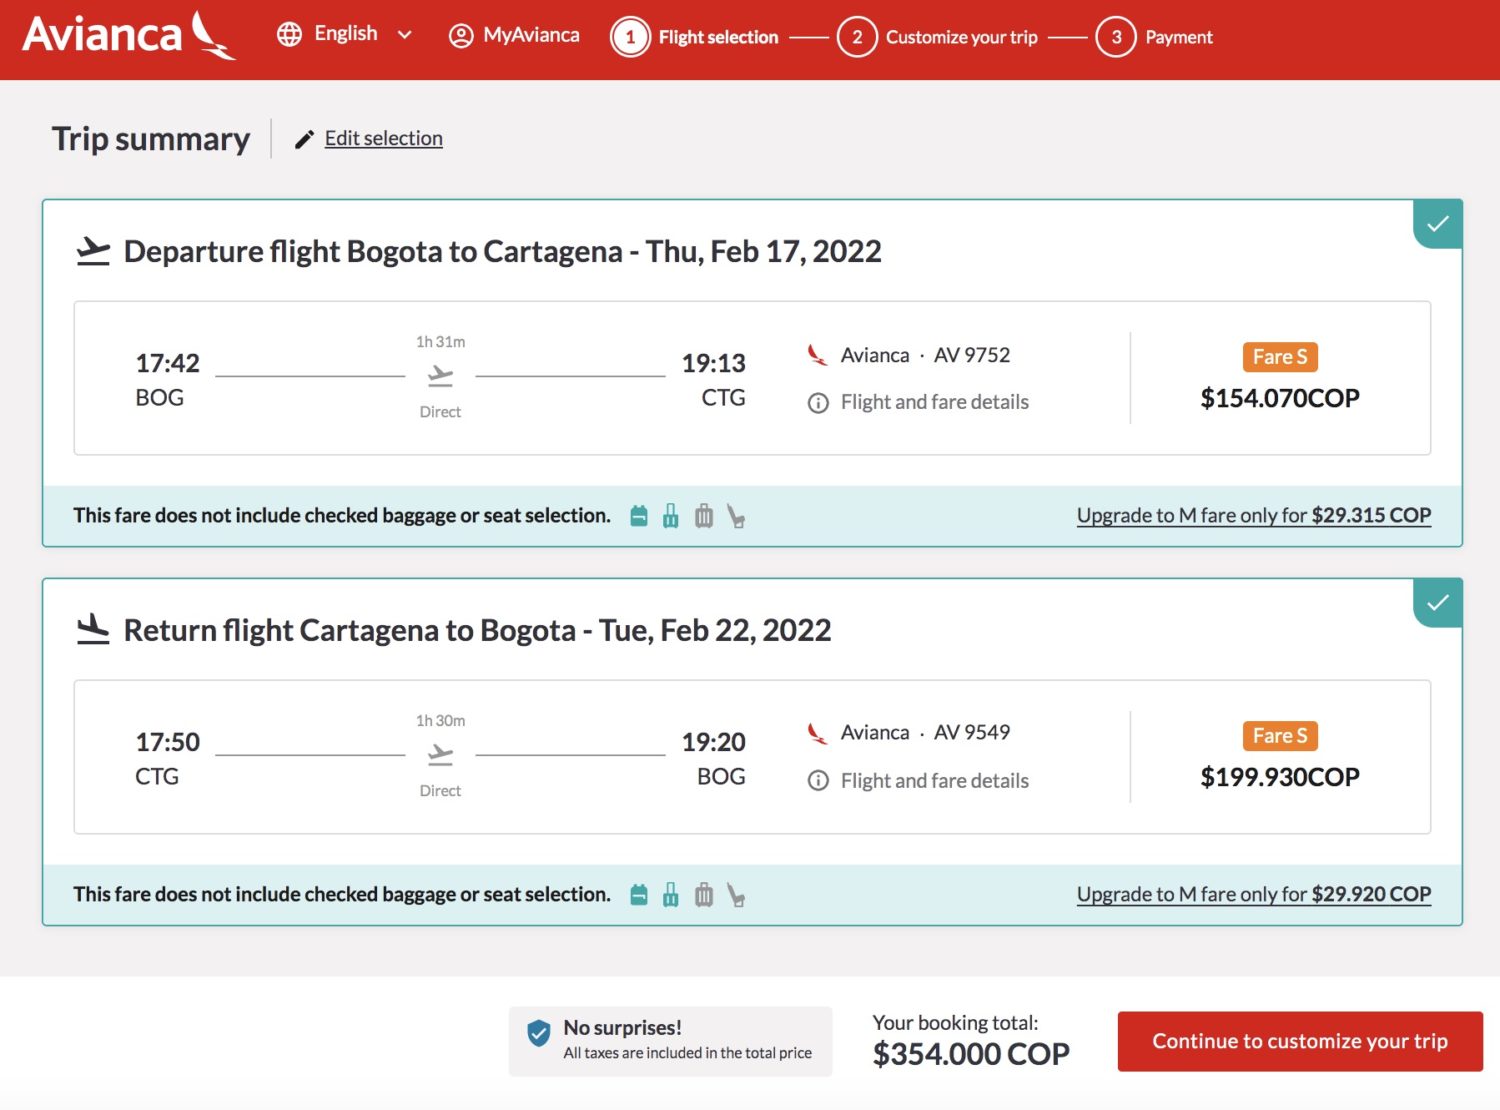Click flight number AV 9752
This screenshot has height=1110, width=1500.
pos(972,355)
